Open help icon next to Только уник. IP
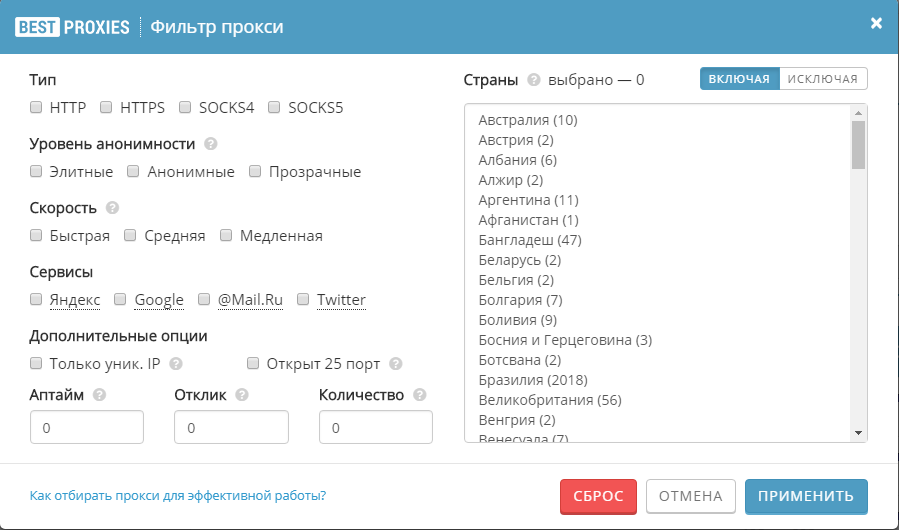The height and width of the screenshot is (530, 899). pyautogui.click(x=176, y=364)
